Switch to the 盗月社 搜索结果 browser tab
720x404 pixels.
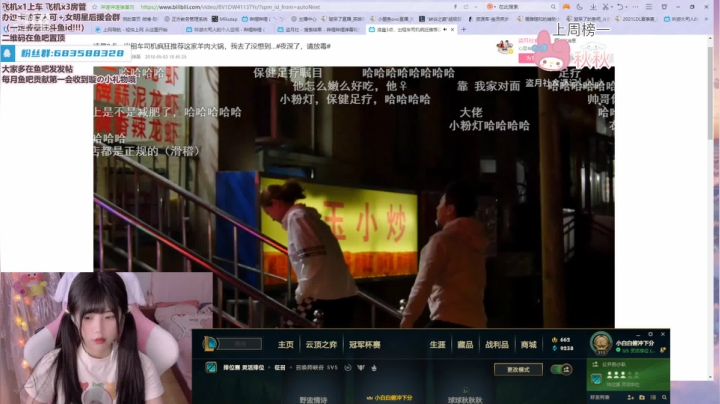point(319,29)
